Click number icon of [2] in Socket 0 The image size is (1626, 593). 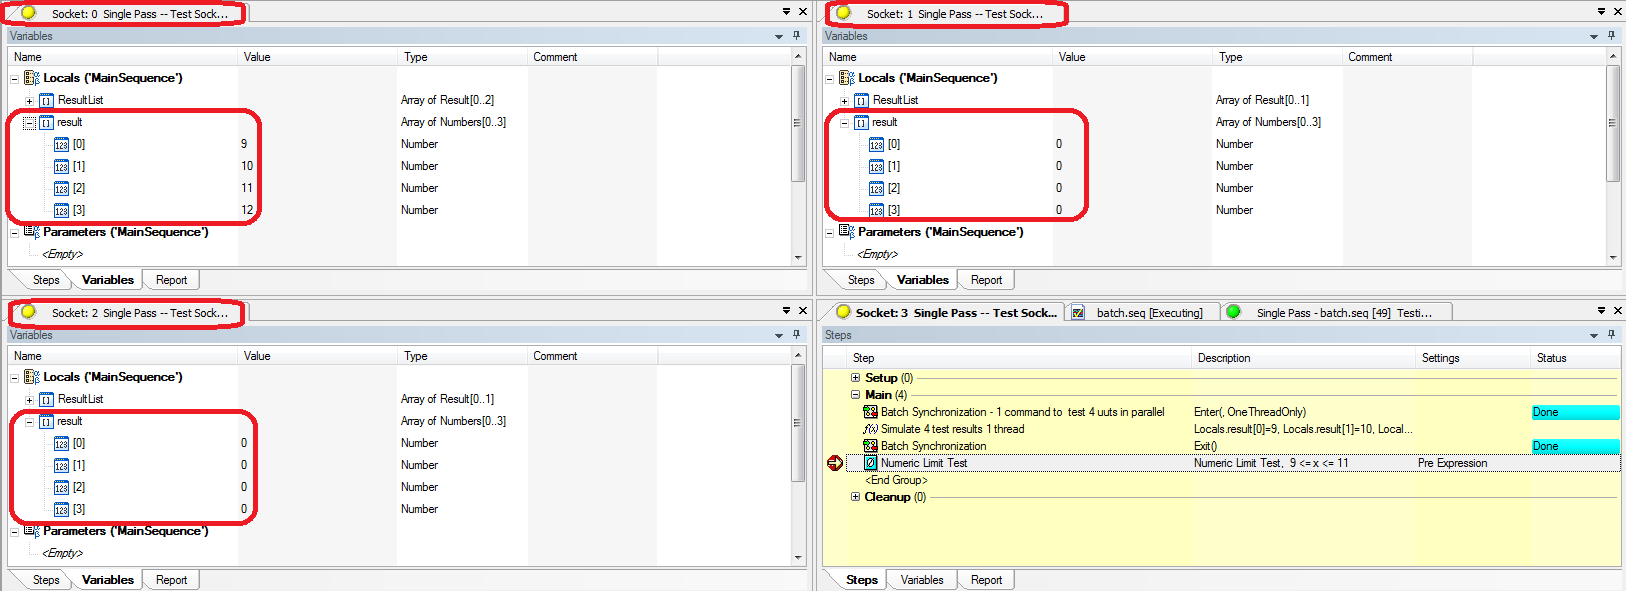(x=61, y=189)
